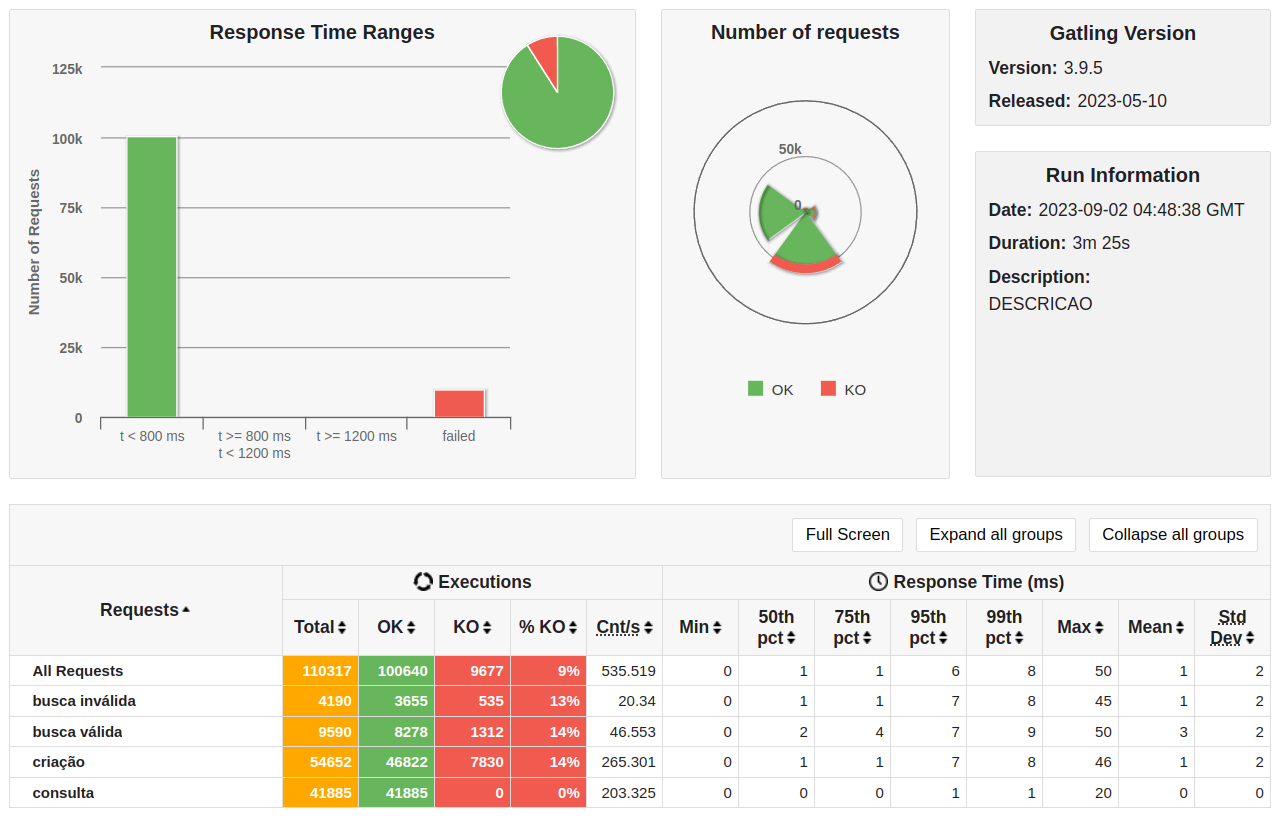Click the Response Time Ranges chart title
This screenshot has width=1275, height=820.
(x=322, y=32)
